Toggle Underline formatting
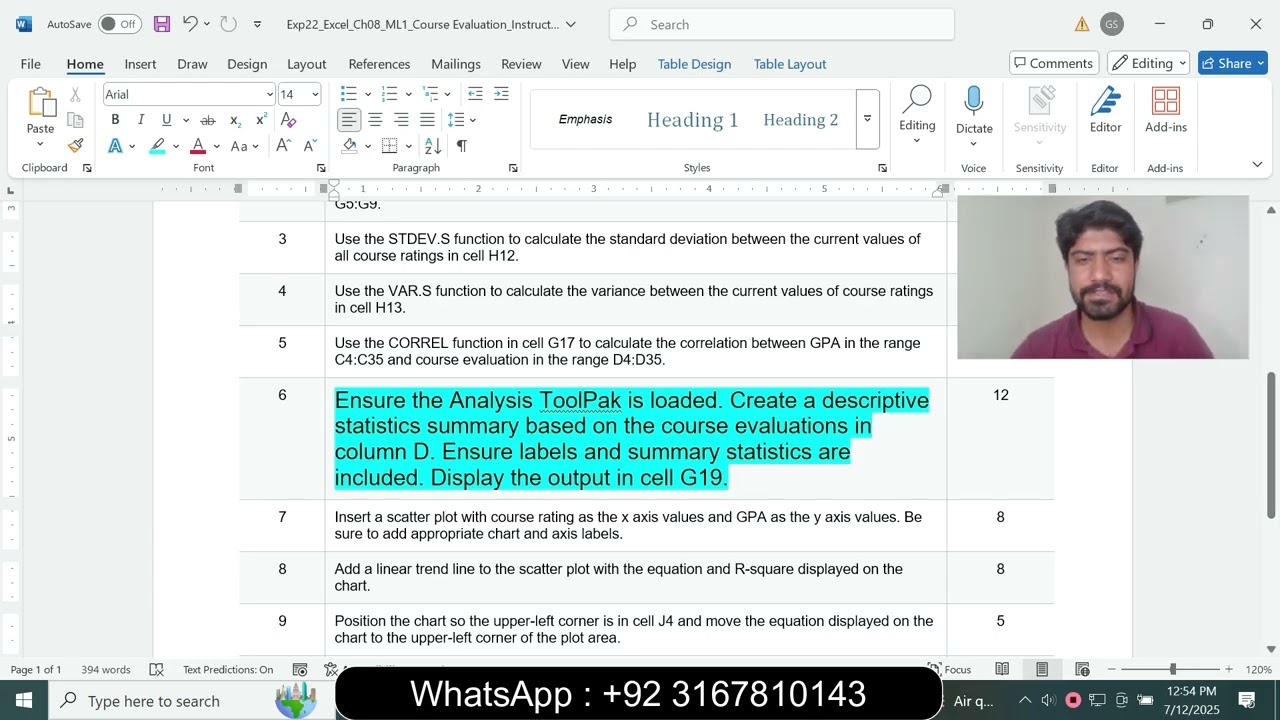 click(x=166, y=120)
